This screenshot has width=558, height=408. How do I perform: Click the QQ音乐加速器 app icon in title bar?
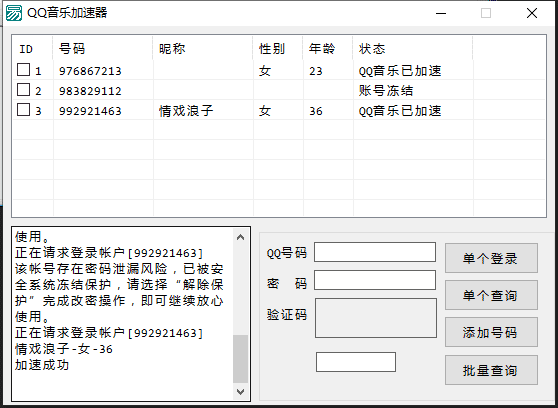(x=14, y=13)
